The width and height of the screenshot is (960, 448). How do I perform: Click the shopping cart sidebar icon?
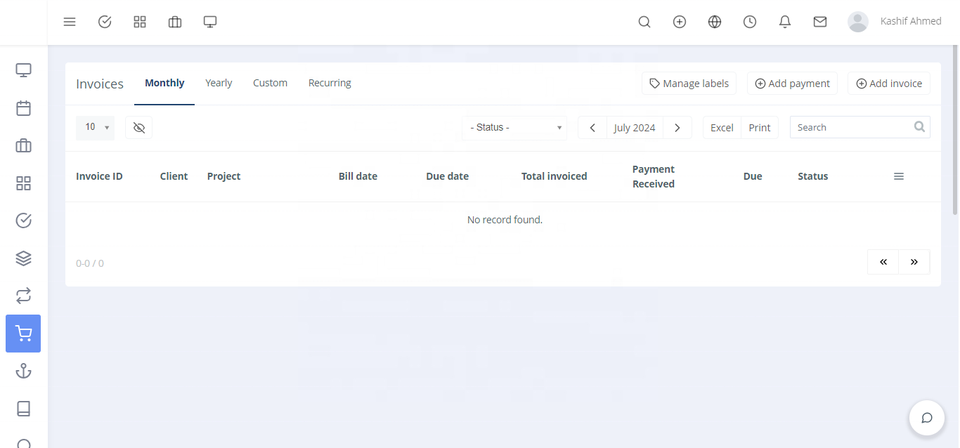(24, 334)
